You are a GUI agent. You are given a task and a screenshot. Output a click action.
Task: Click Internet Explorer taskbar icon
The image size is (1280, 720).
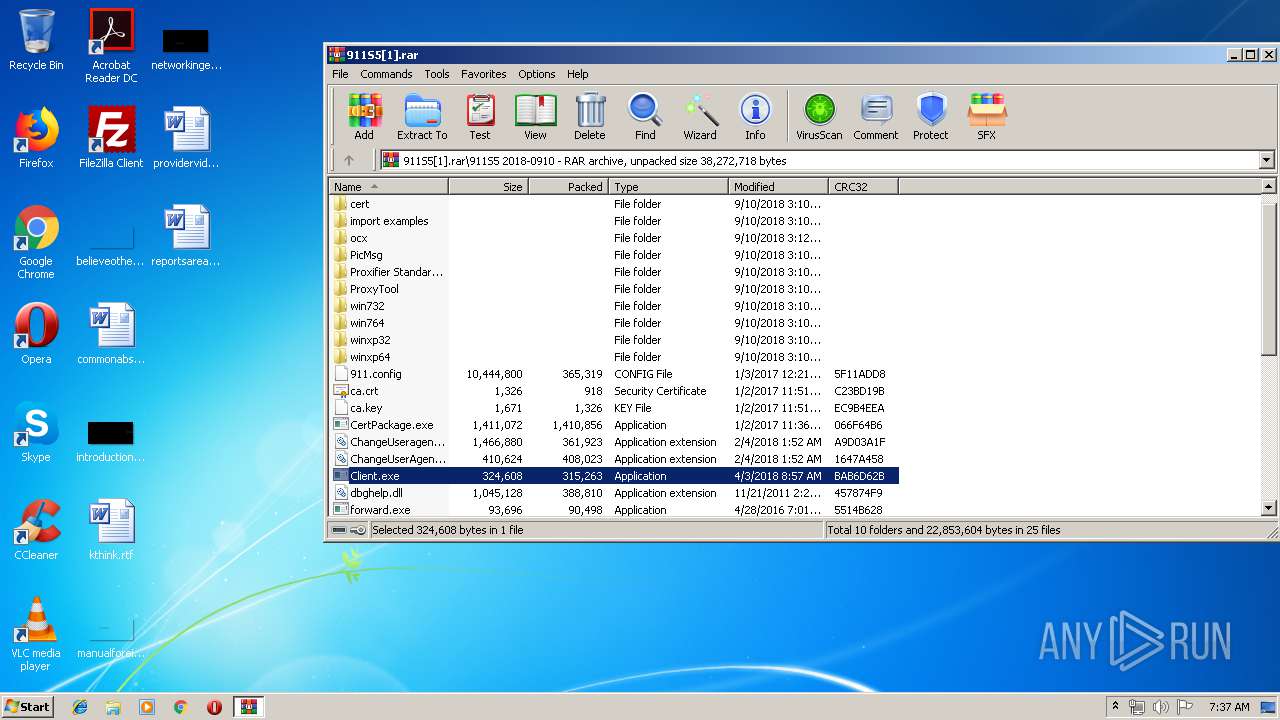(x=80, y=707)
